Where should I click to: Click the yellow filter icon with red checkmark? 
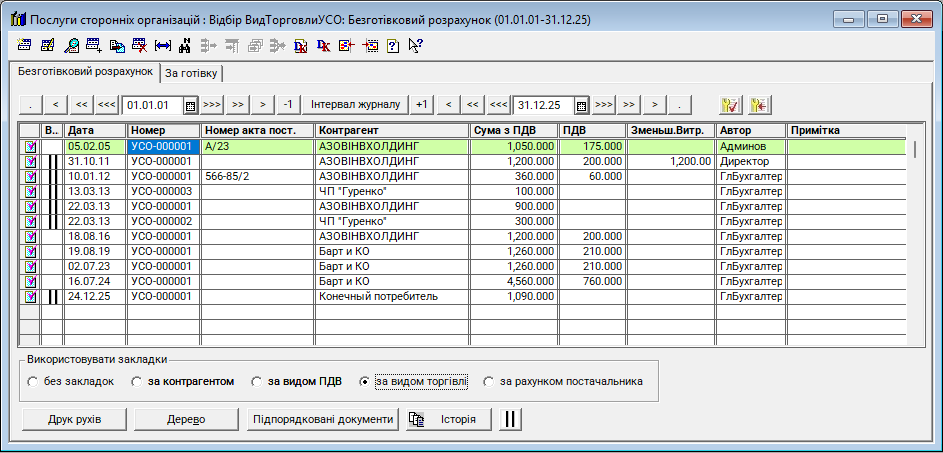point(730,104)
